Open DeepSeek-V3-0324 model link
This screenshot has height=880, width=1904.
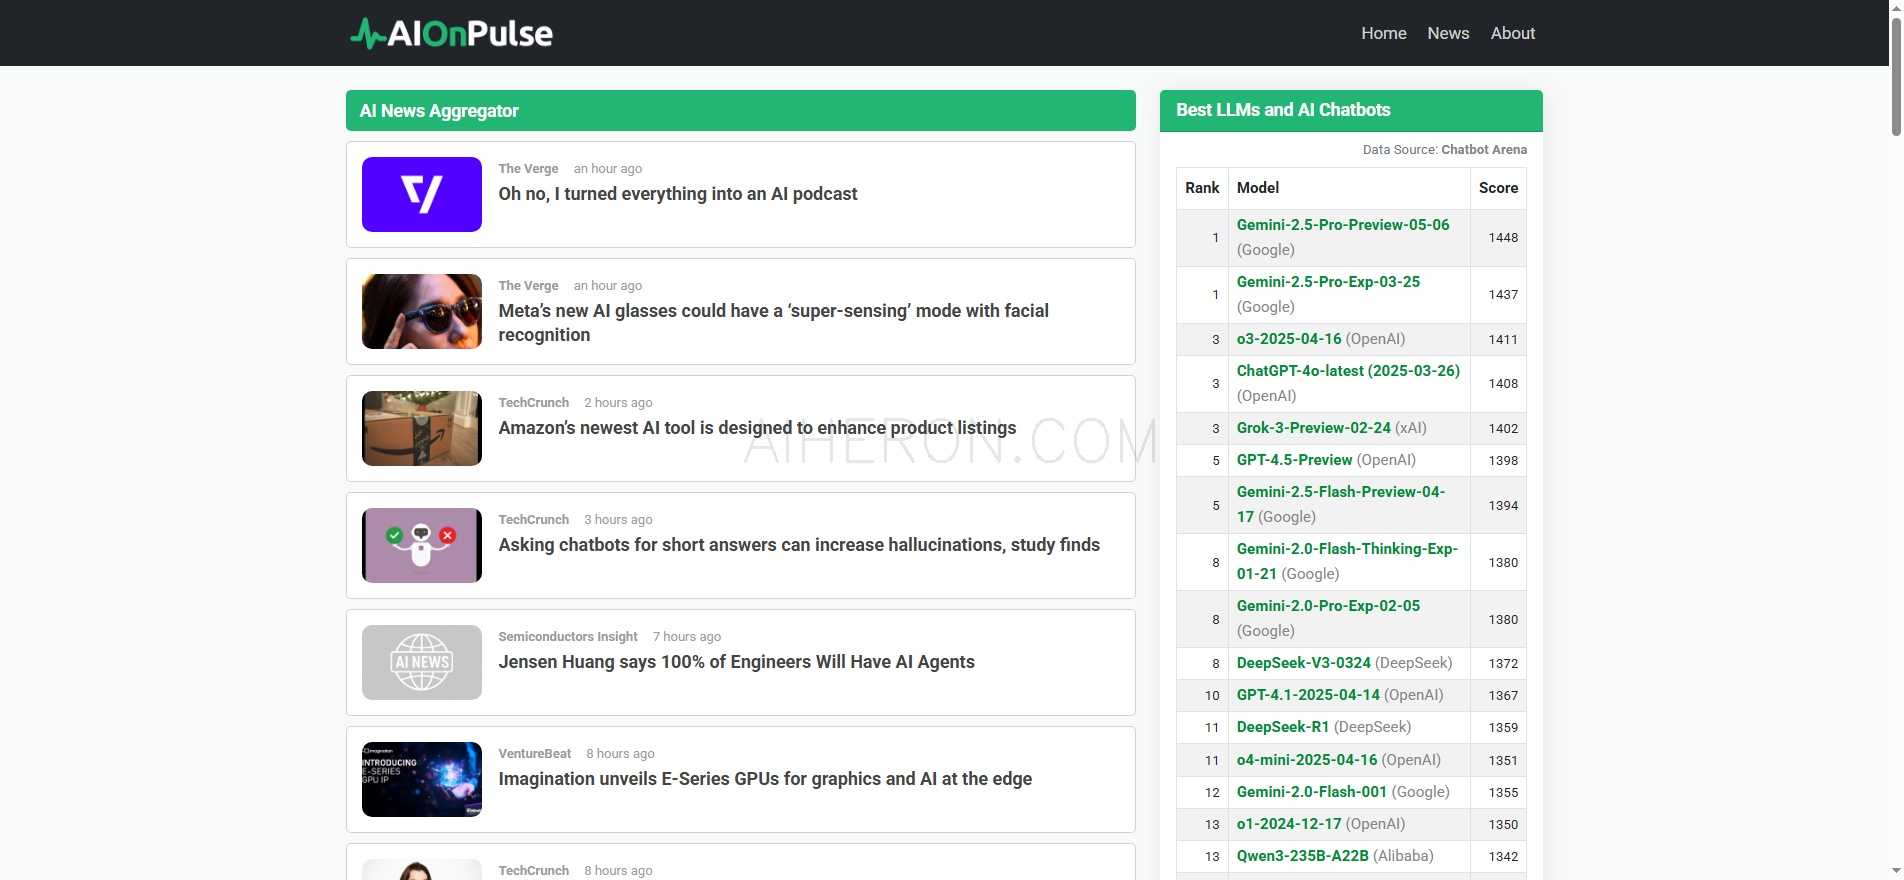coord(1303,663)
